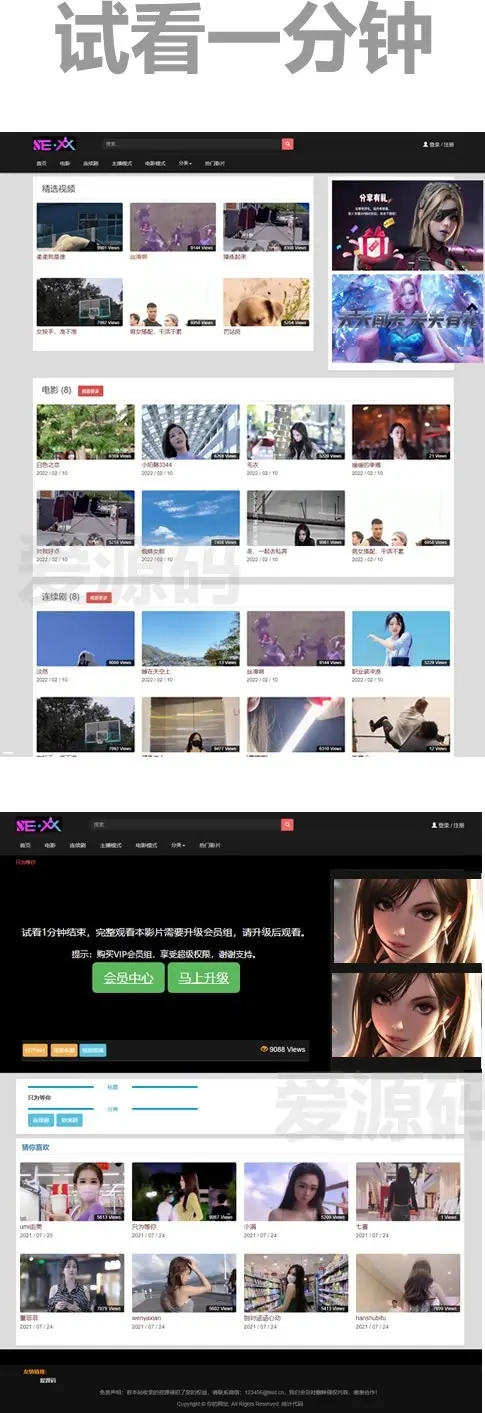This screenshot has width=485, height=1413.
Task: Open the 只为等你 thumbnail with 9087 Views
Action: coord(184,1192)
